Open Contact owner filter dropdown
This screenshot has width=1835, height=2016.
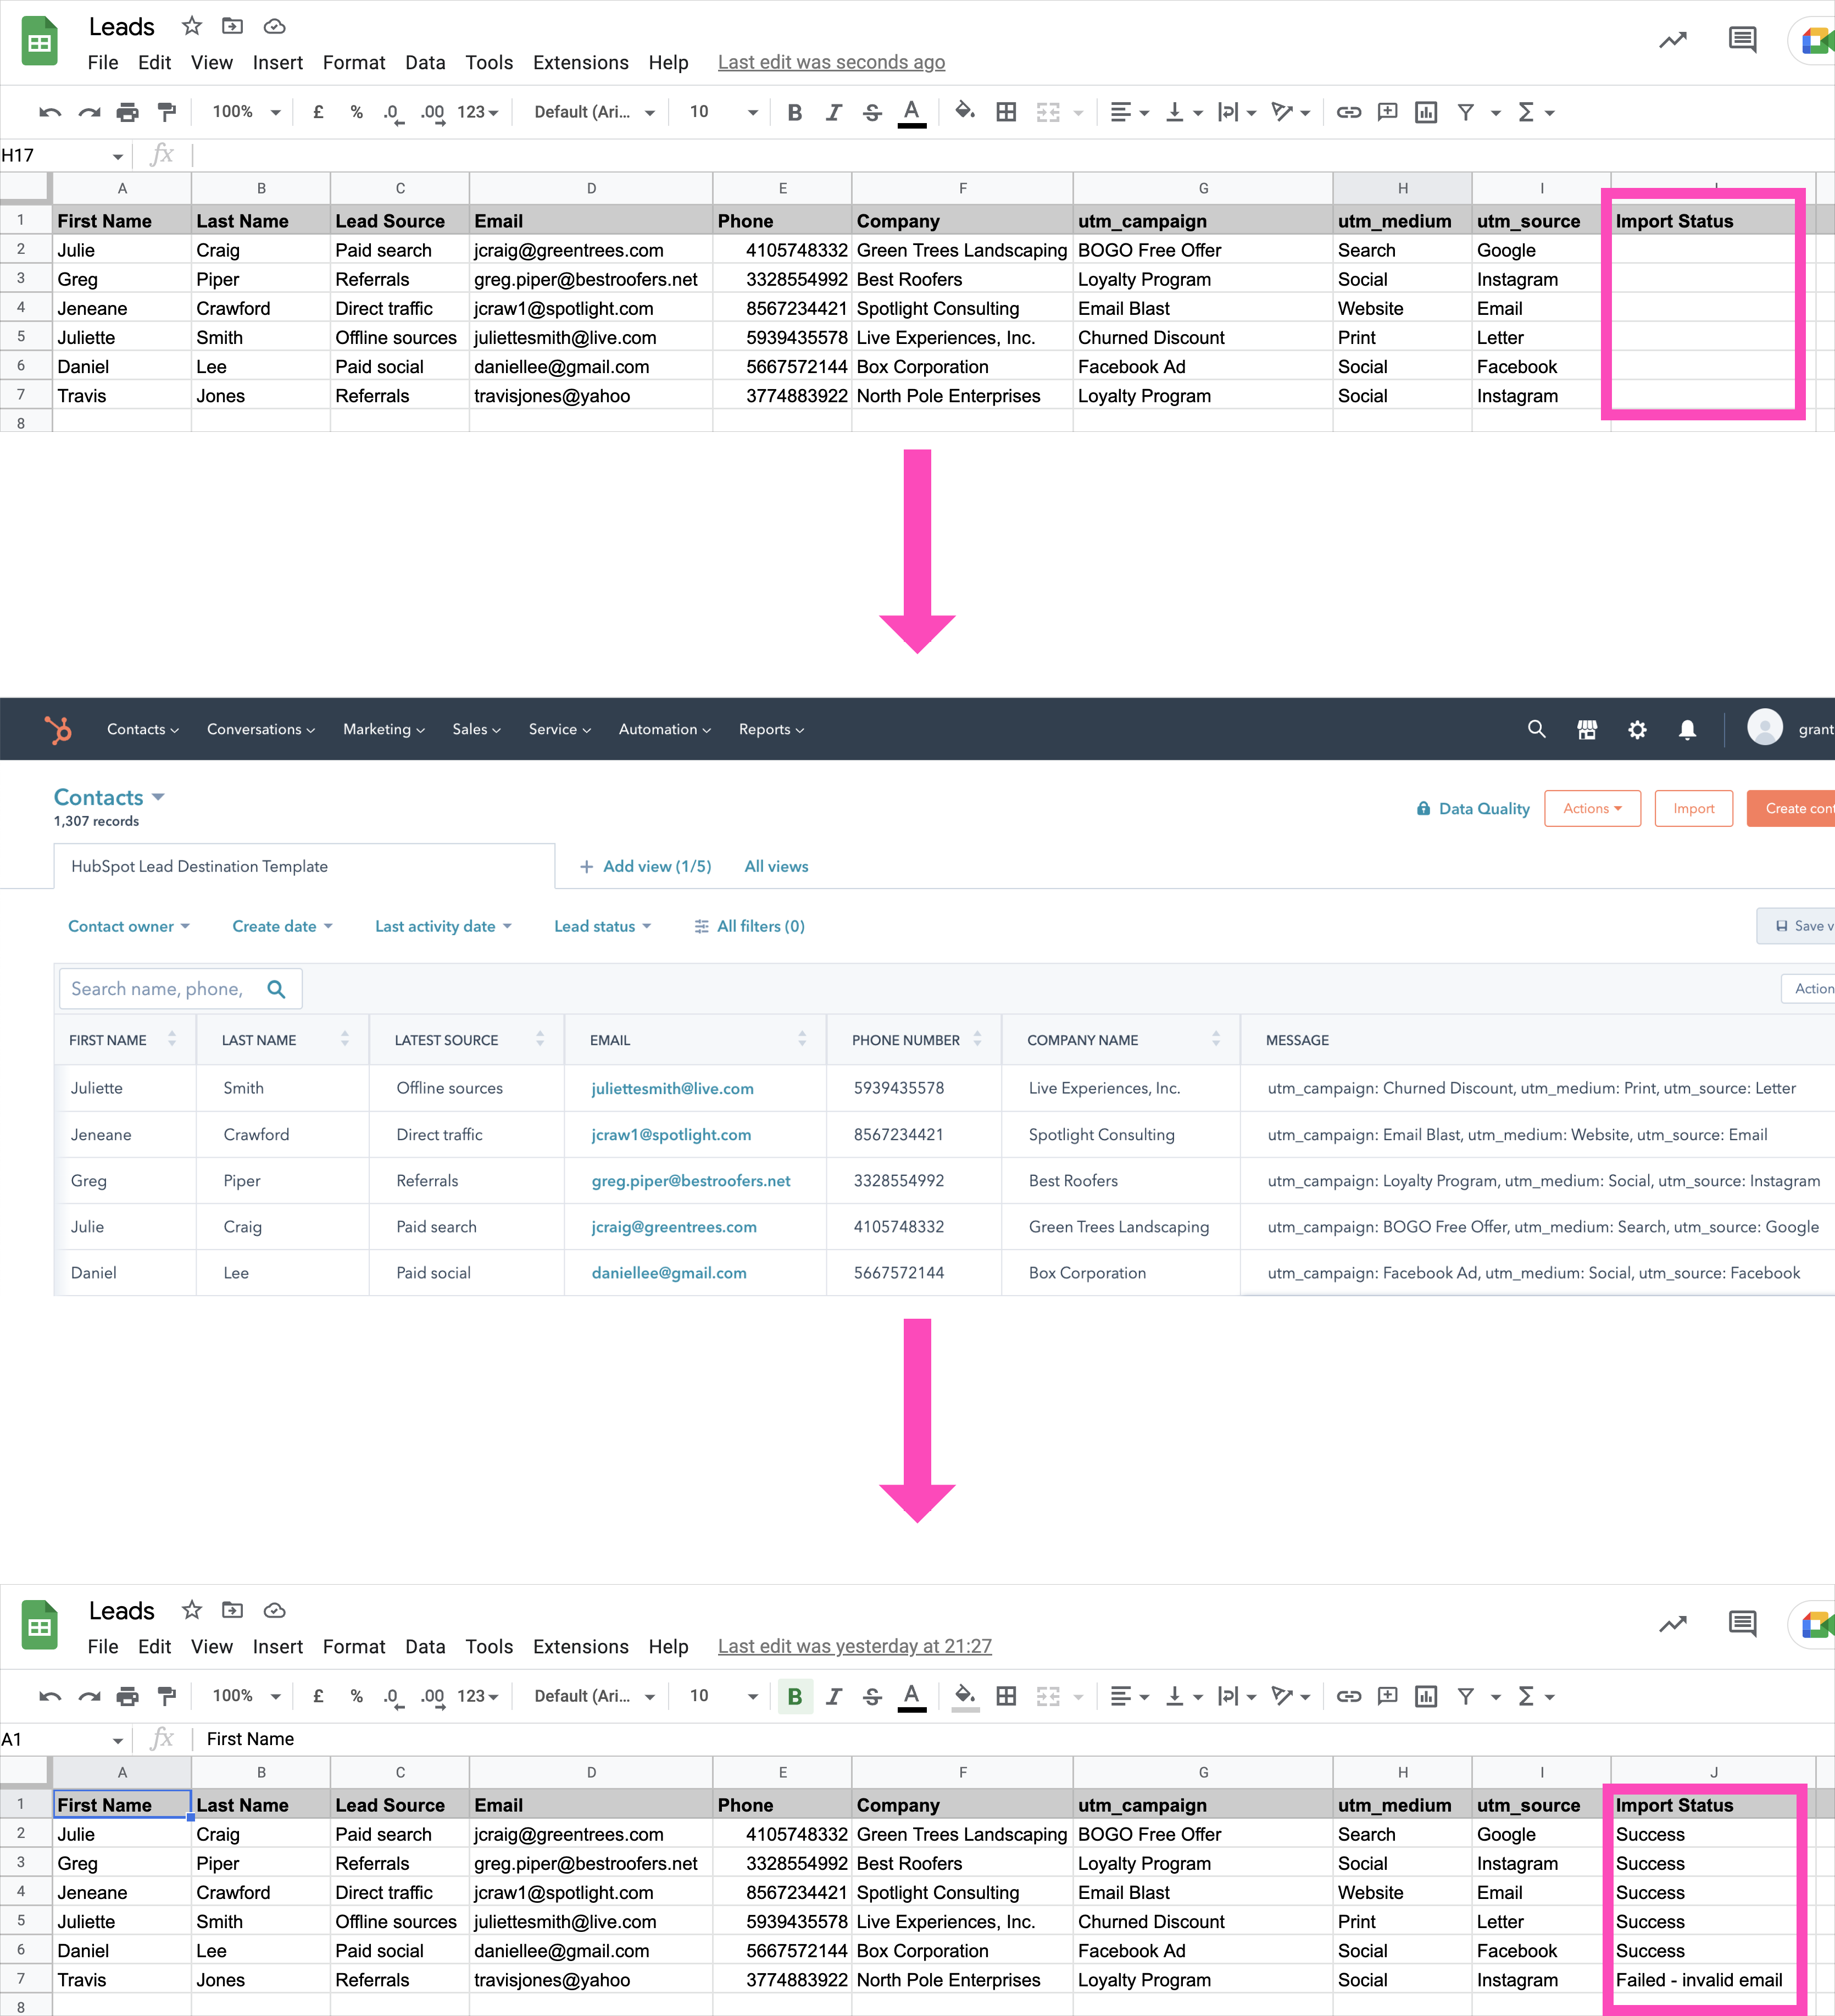pos(129,926)
